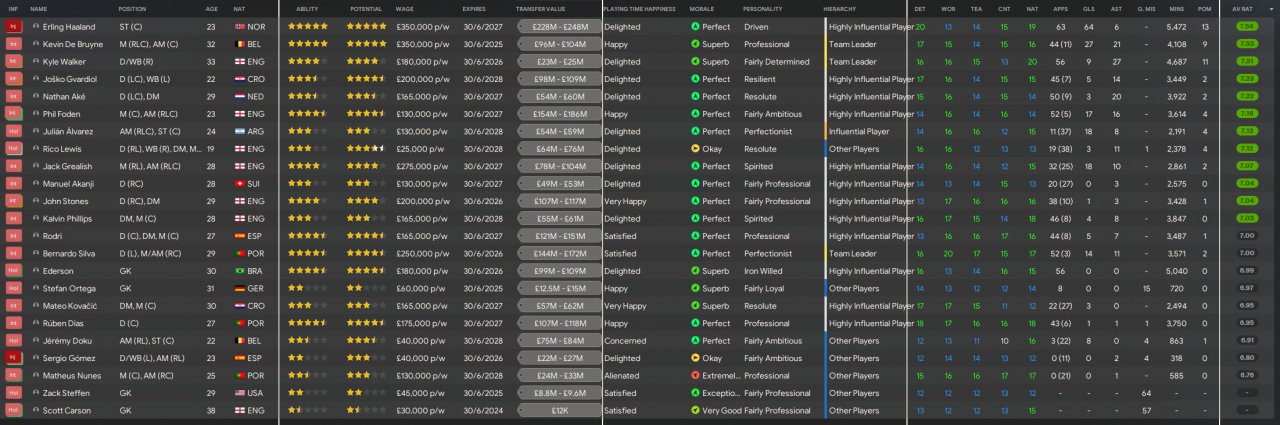Click Erling Haaland's Perfect morale icon
Image resolution: width=1280 pixels, height=425 pixels.
click(696, 27)
